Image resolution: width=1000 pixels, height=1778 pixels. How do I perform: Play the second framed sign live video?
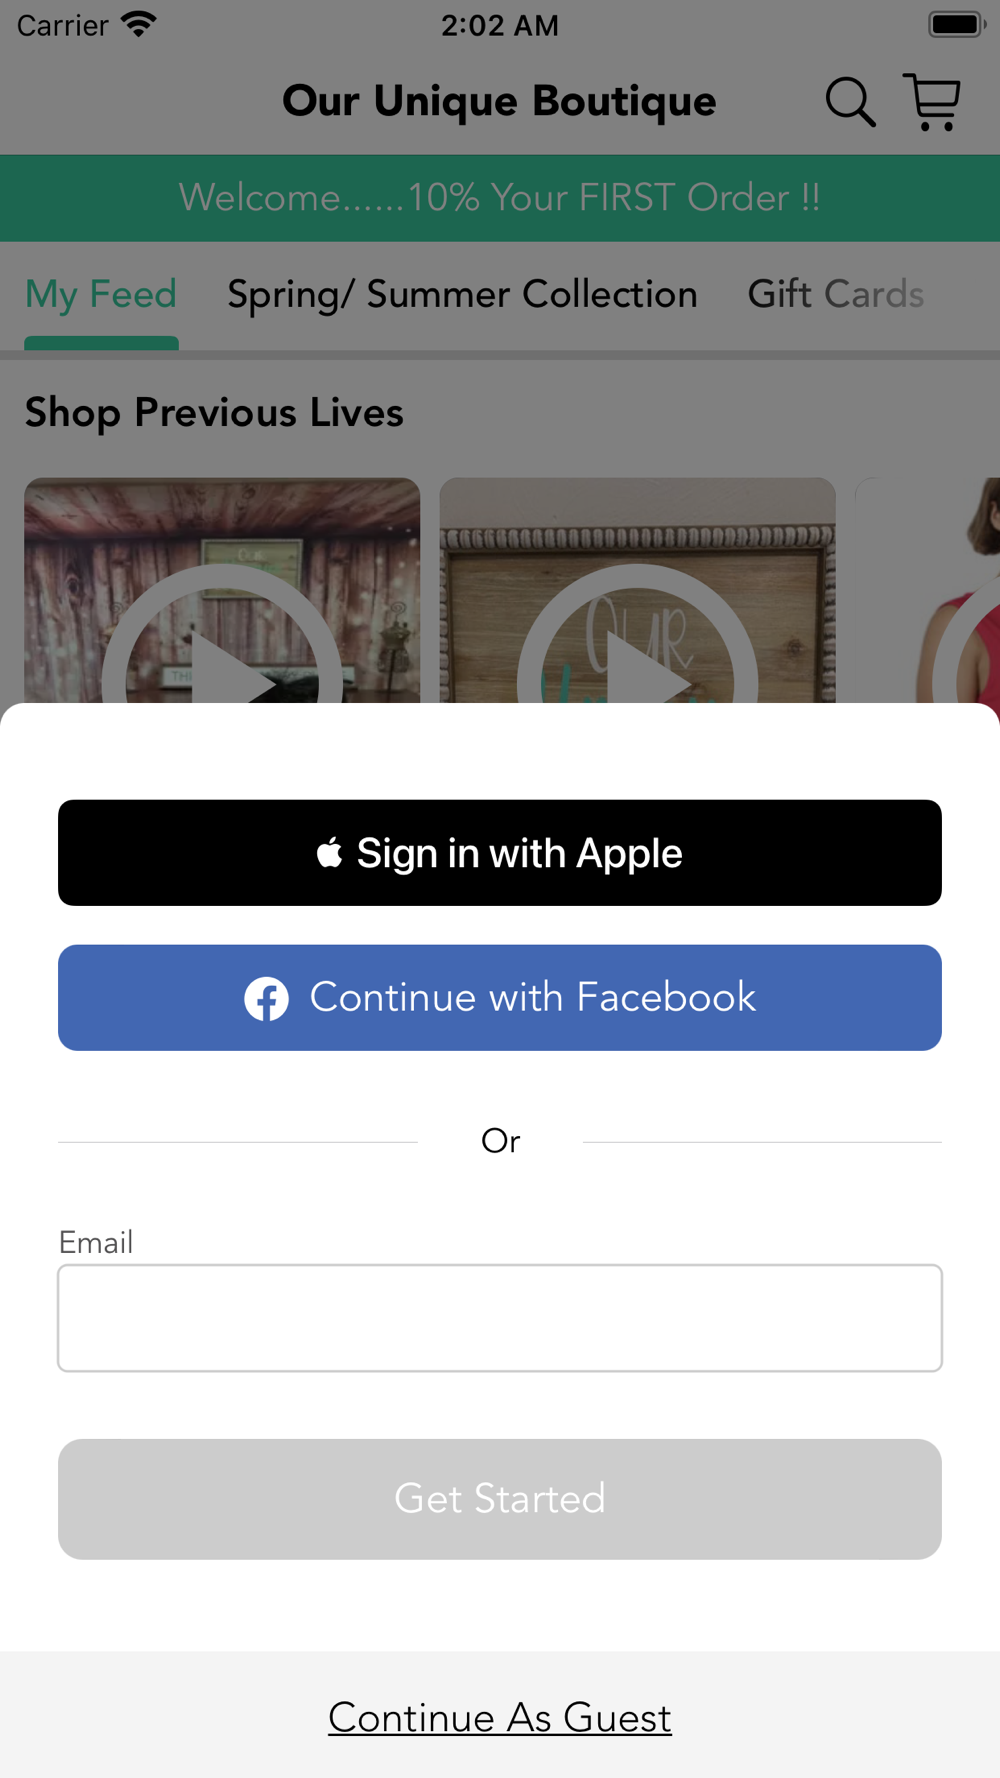[637, 590]
